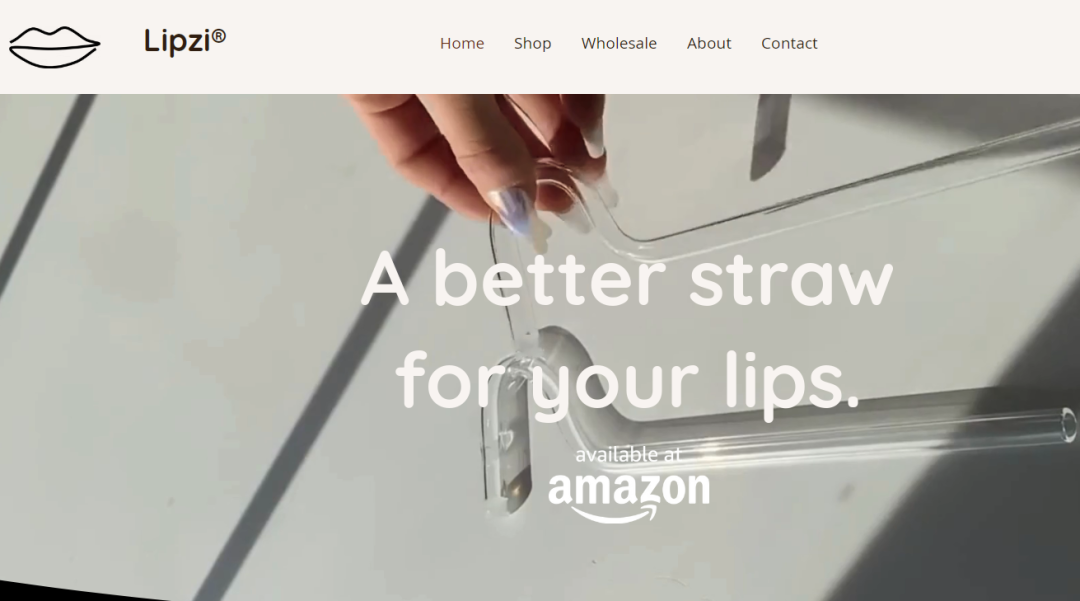1080x601 pixels.
Task: Click the 'for your lips.' headline line
Action: point(628,381)
